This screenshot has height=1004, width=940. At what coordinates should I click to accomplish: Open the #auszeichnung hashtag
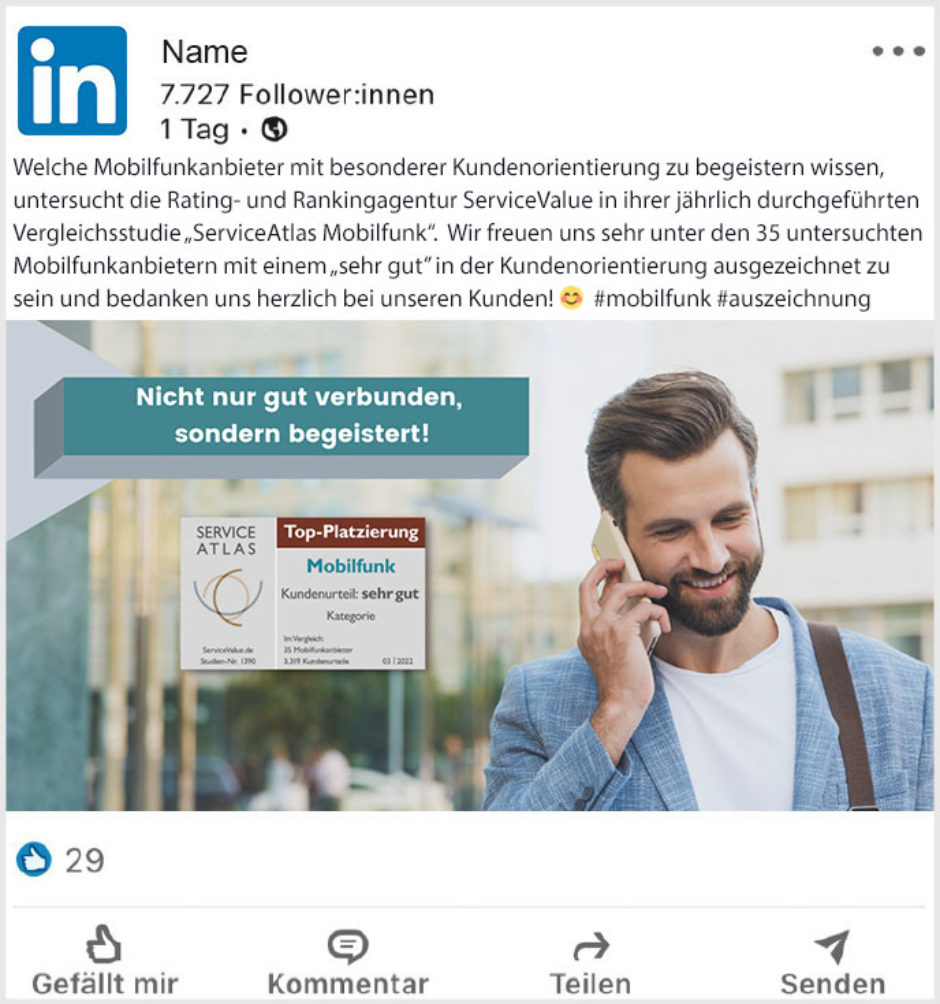794,298
